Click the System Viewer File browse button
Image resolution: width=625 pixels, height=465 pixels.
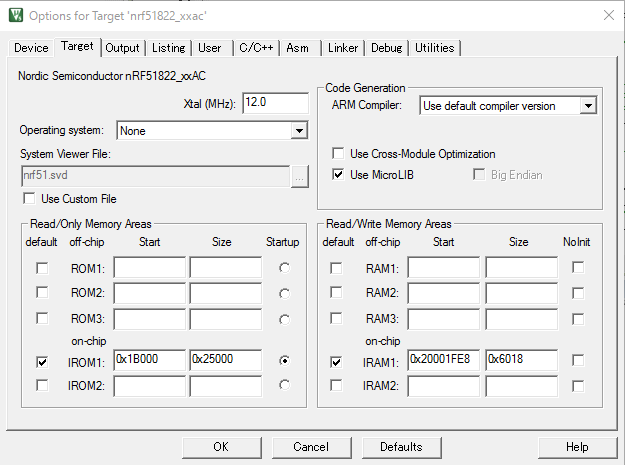pyautogui.click(x=300, y=176)
